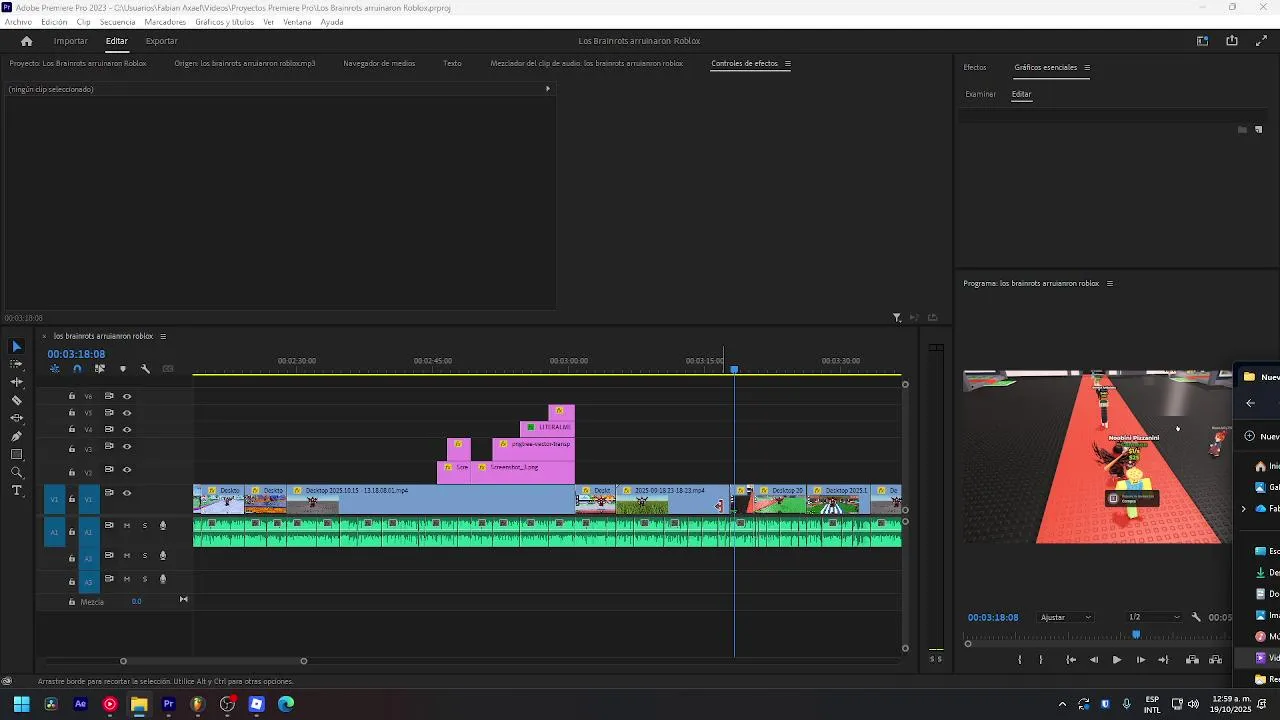Open Controles de efectos panel menu

(788, 63)
